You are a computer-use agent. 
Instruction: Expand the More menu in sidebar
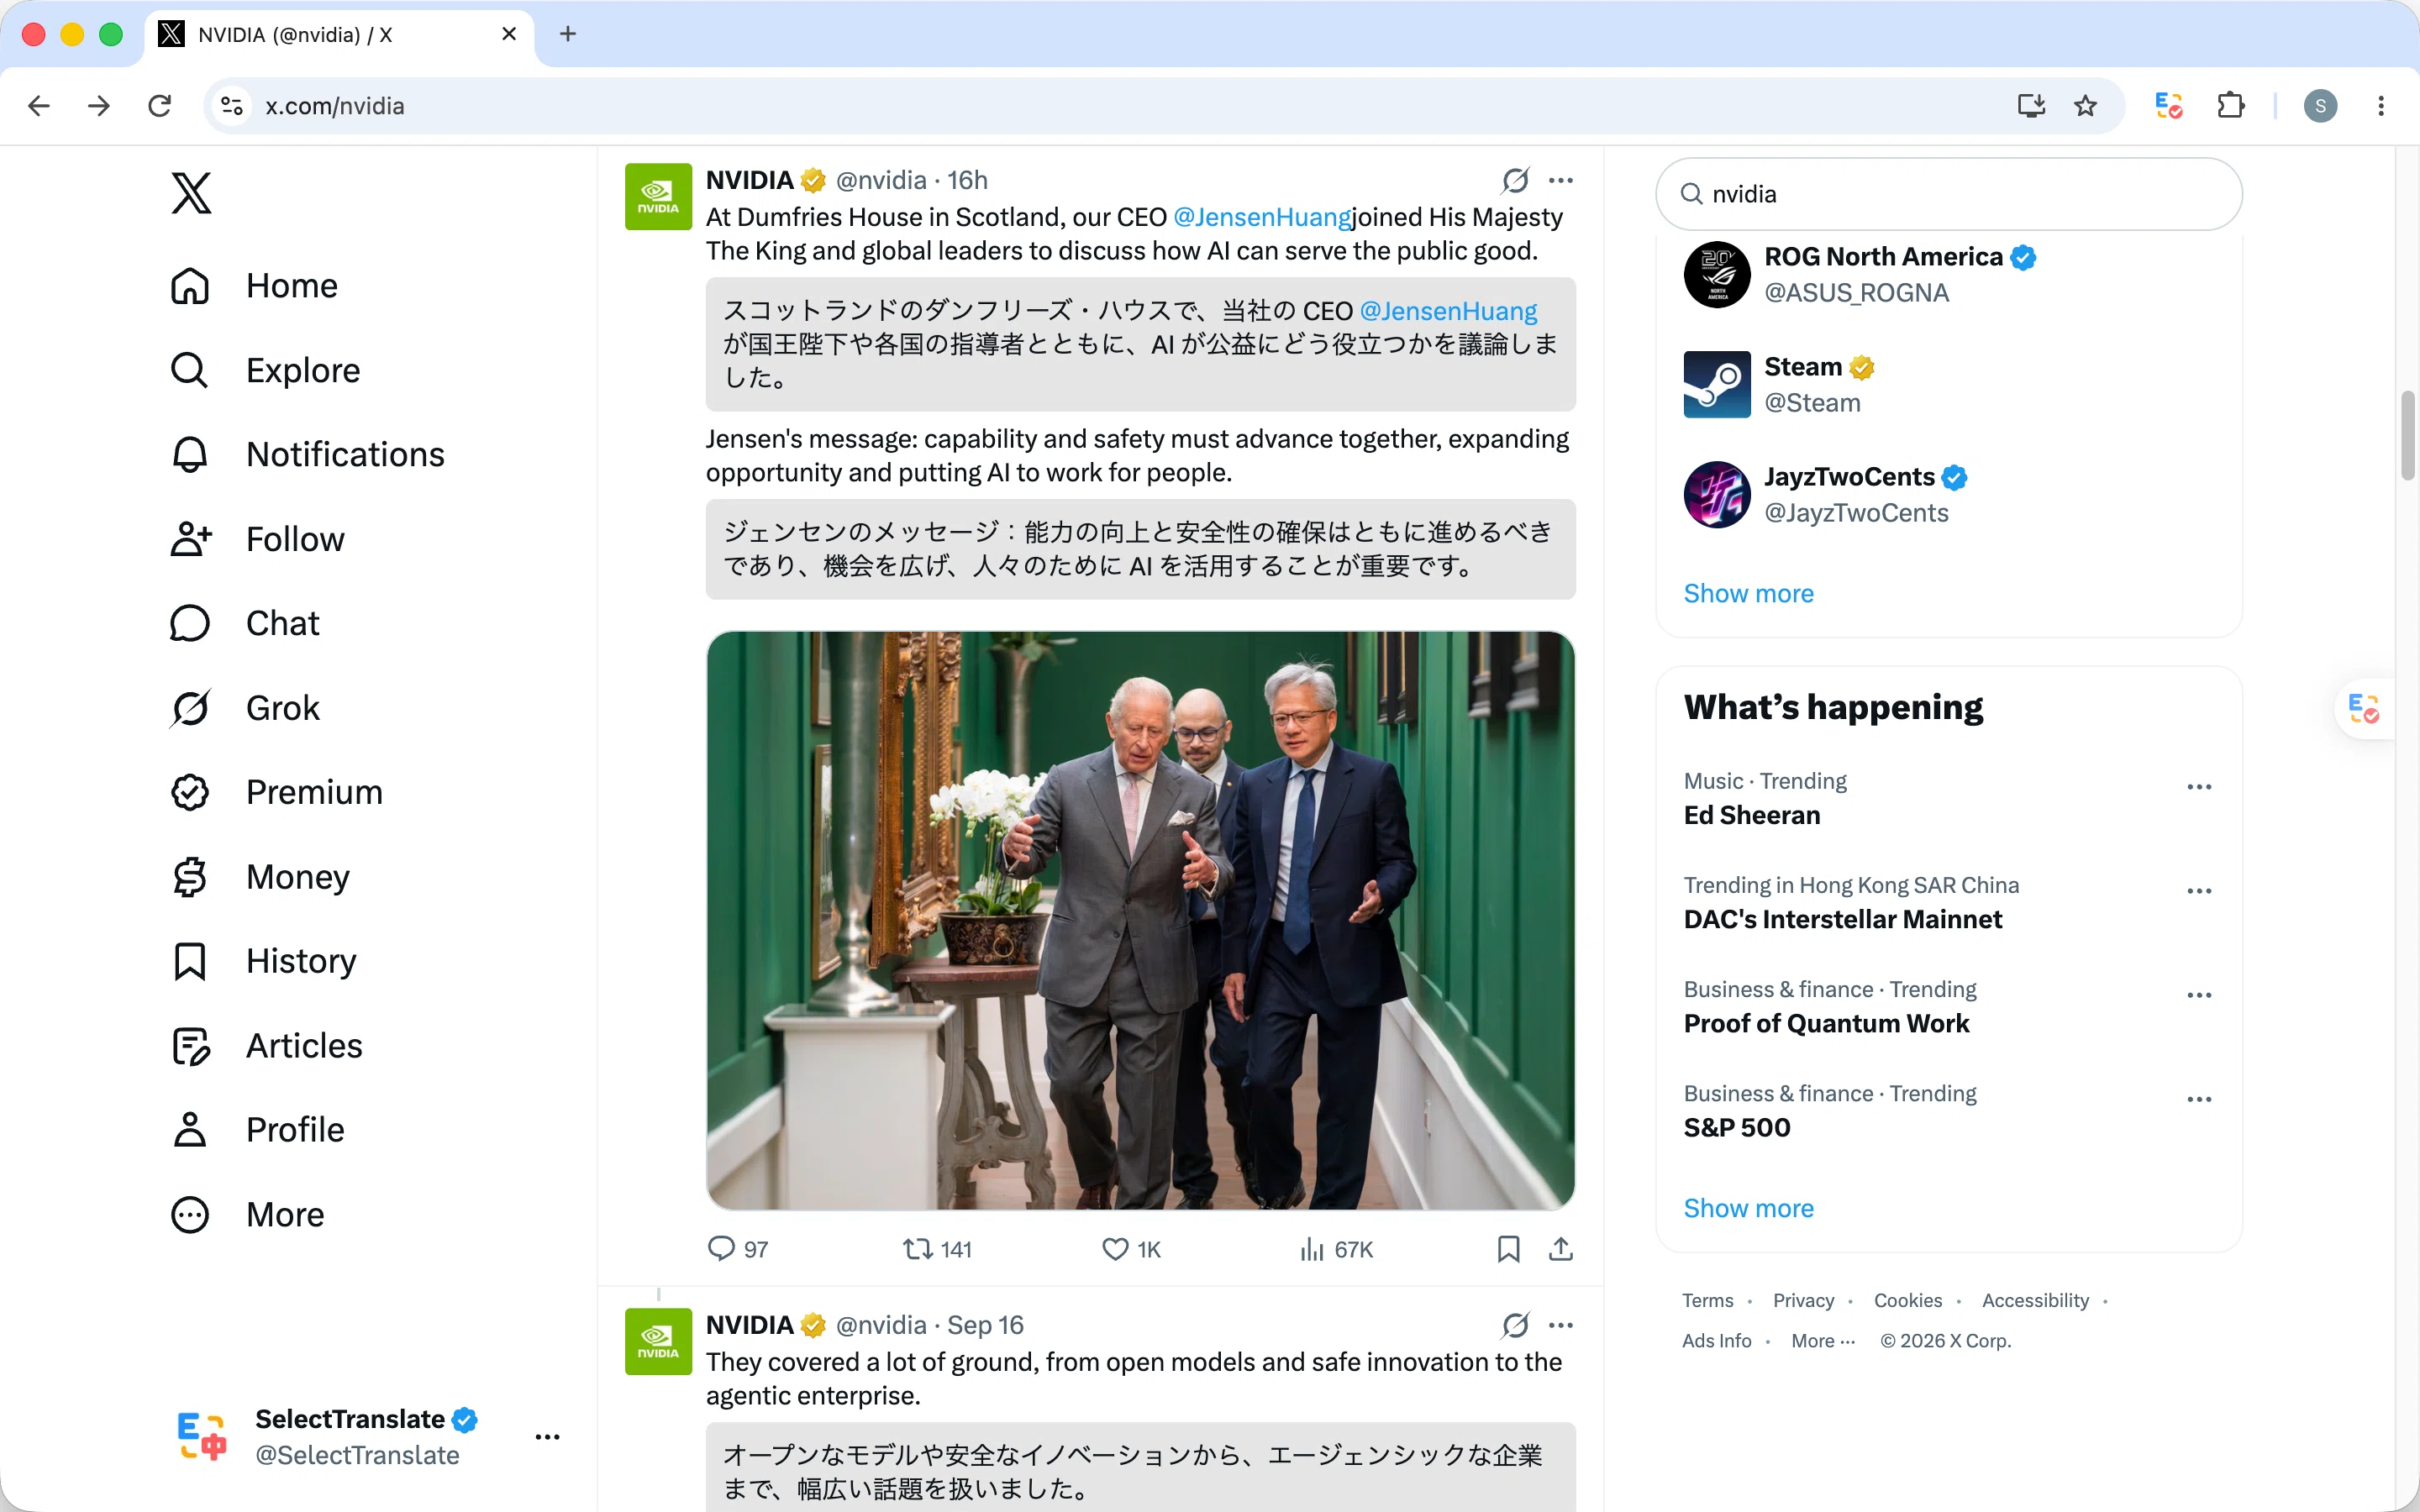pyautogui.click(x=247, y=1215)
